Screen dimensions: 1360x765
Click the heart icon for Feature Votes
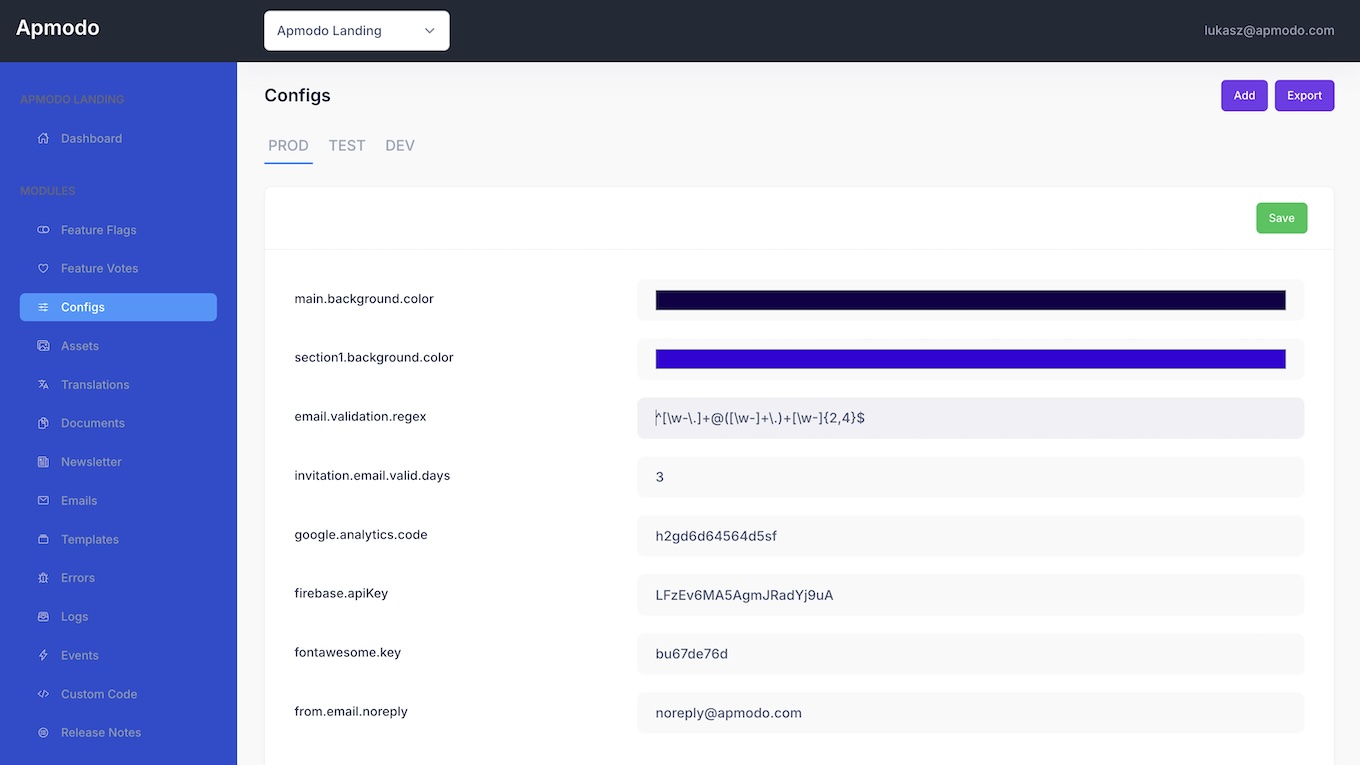click(x=43, y=269)
